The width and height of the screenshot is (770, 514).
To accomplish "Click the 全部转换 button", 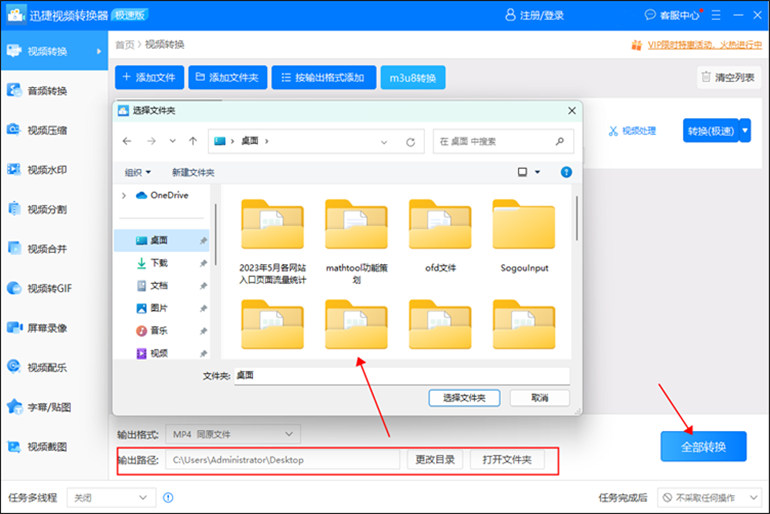I will pos(703,447).
